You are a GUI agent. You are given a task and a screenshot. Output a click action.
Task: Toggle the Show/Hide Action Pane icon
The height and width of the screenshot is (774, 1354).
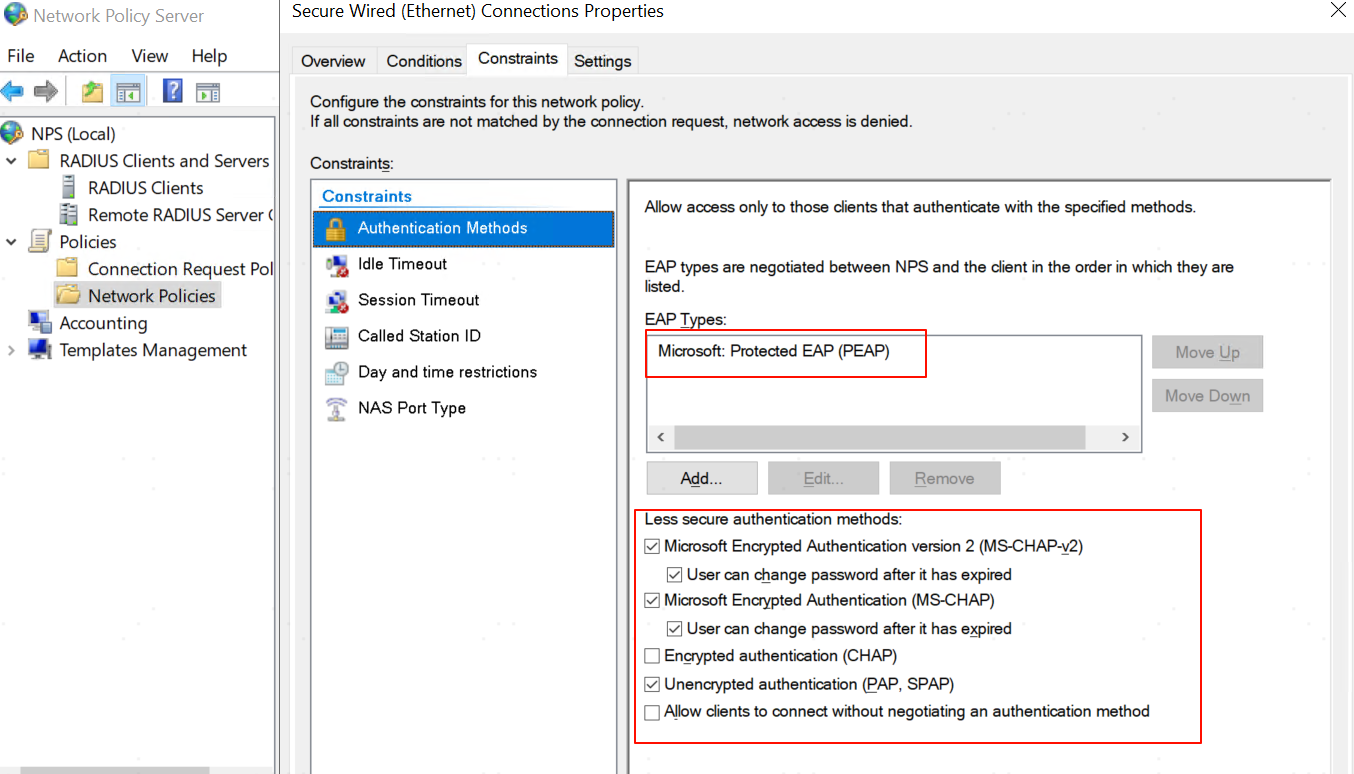click(207, 92)
